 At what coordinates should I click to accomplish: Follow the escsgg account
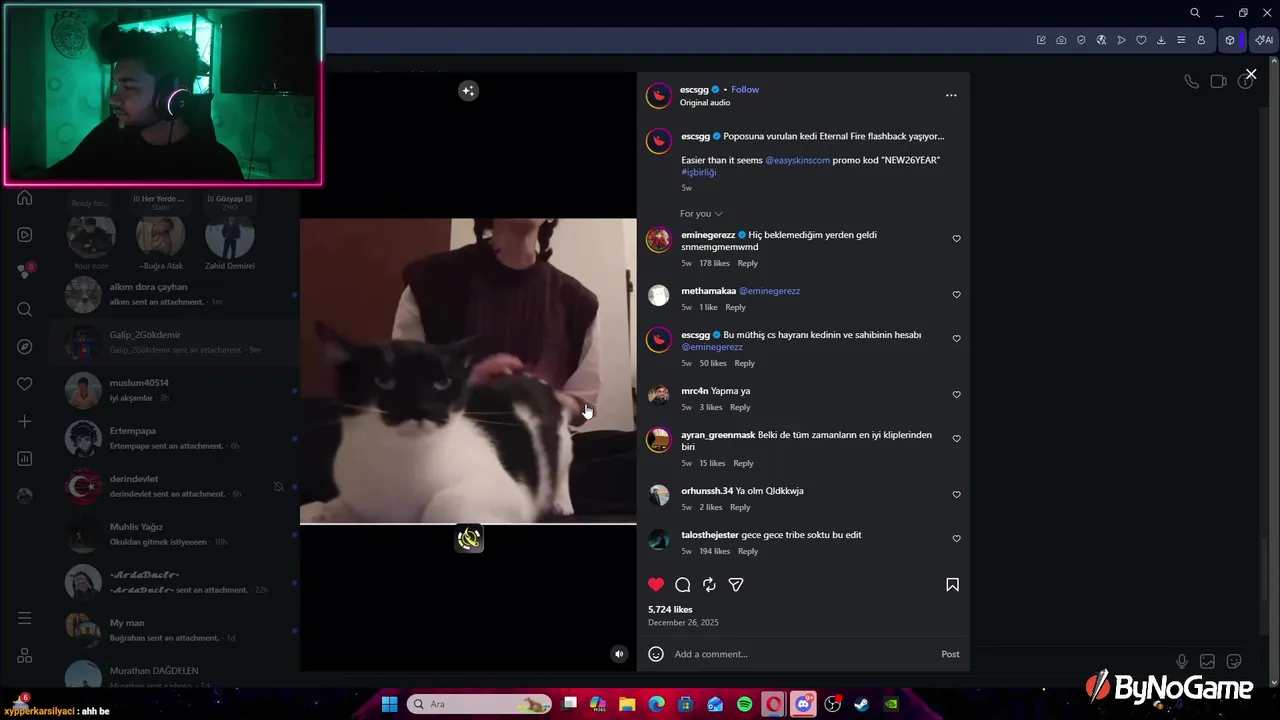[x=745, y=90]
